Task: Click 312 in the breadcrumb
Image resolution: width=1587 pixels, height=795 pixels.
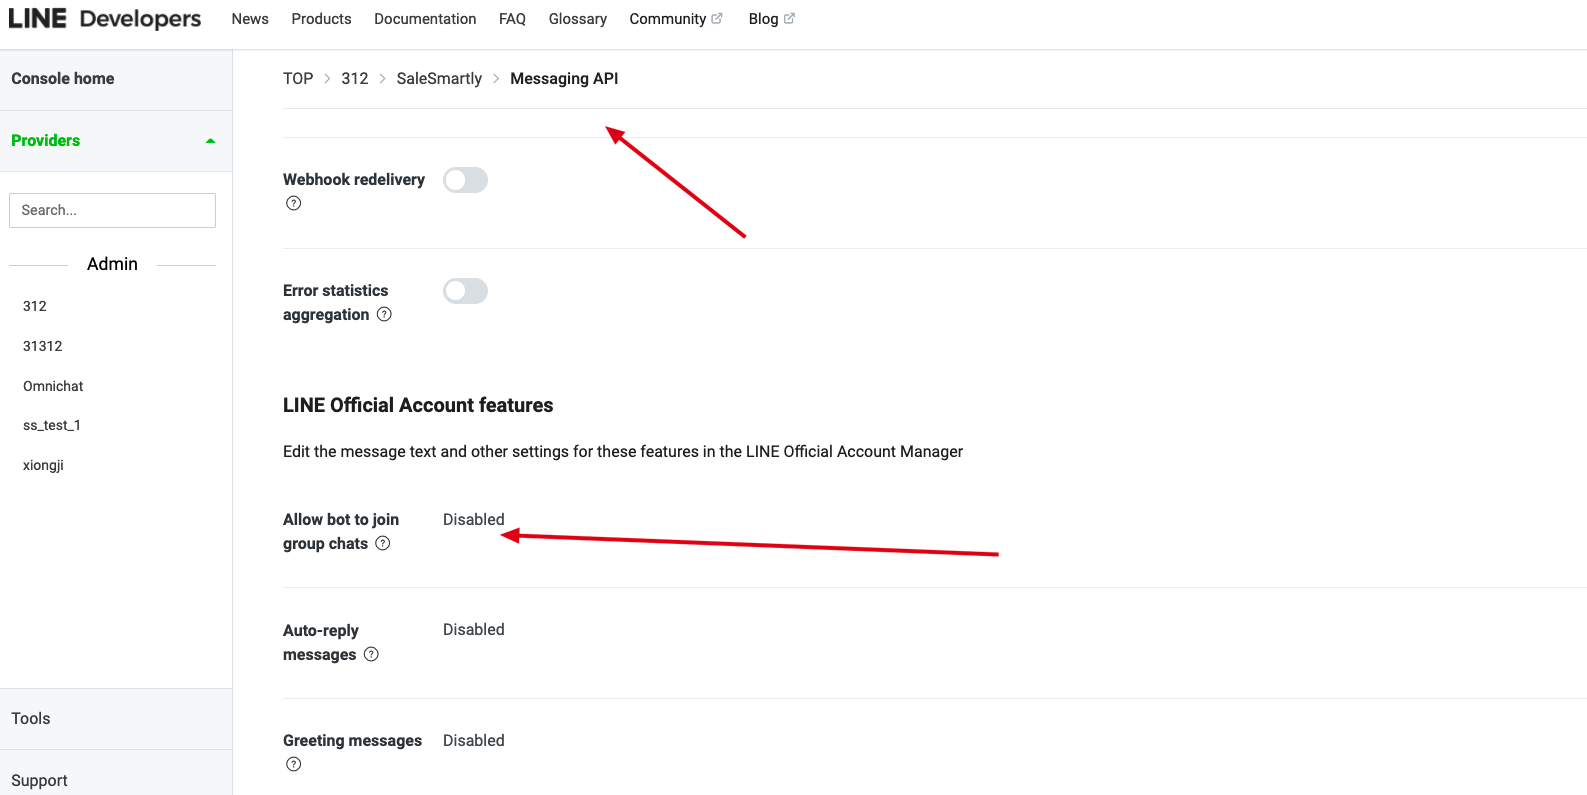Action: (355, 78)
